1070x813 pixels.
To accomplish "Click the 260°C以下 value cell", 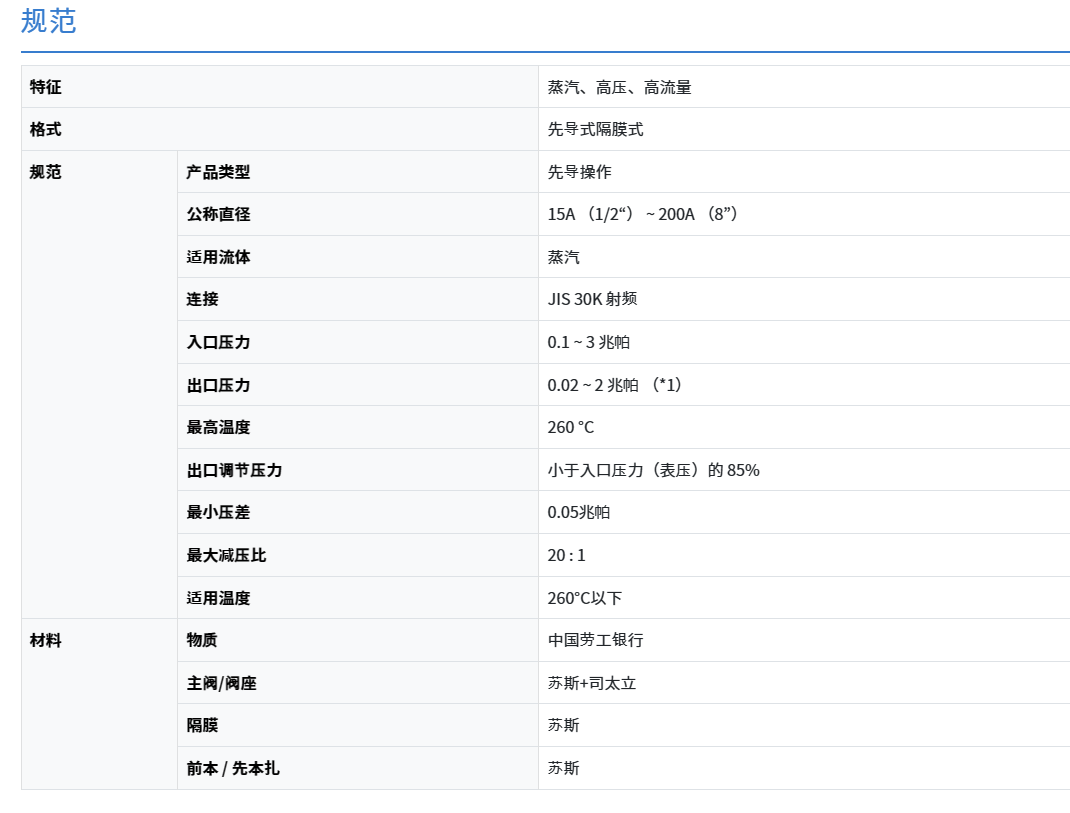I will click(x=584, y=598).
